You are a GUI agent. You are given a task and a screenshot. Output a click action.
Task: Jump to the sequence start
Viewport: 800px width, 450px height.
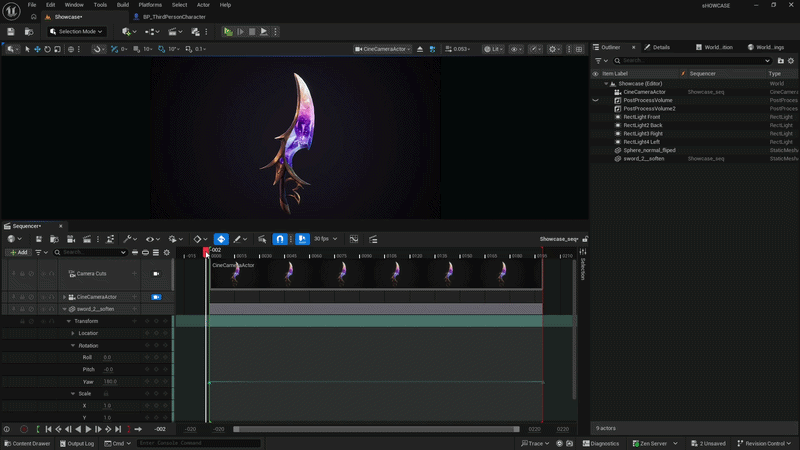(48, 430)
